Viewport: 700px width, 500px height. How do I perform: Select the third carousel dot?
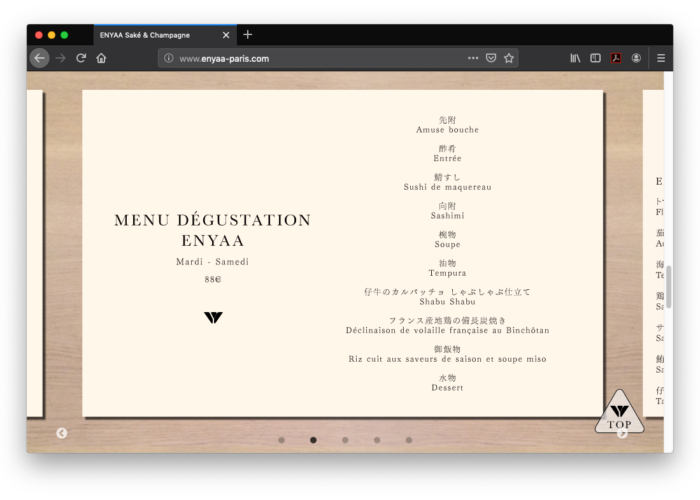(345, 440)
